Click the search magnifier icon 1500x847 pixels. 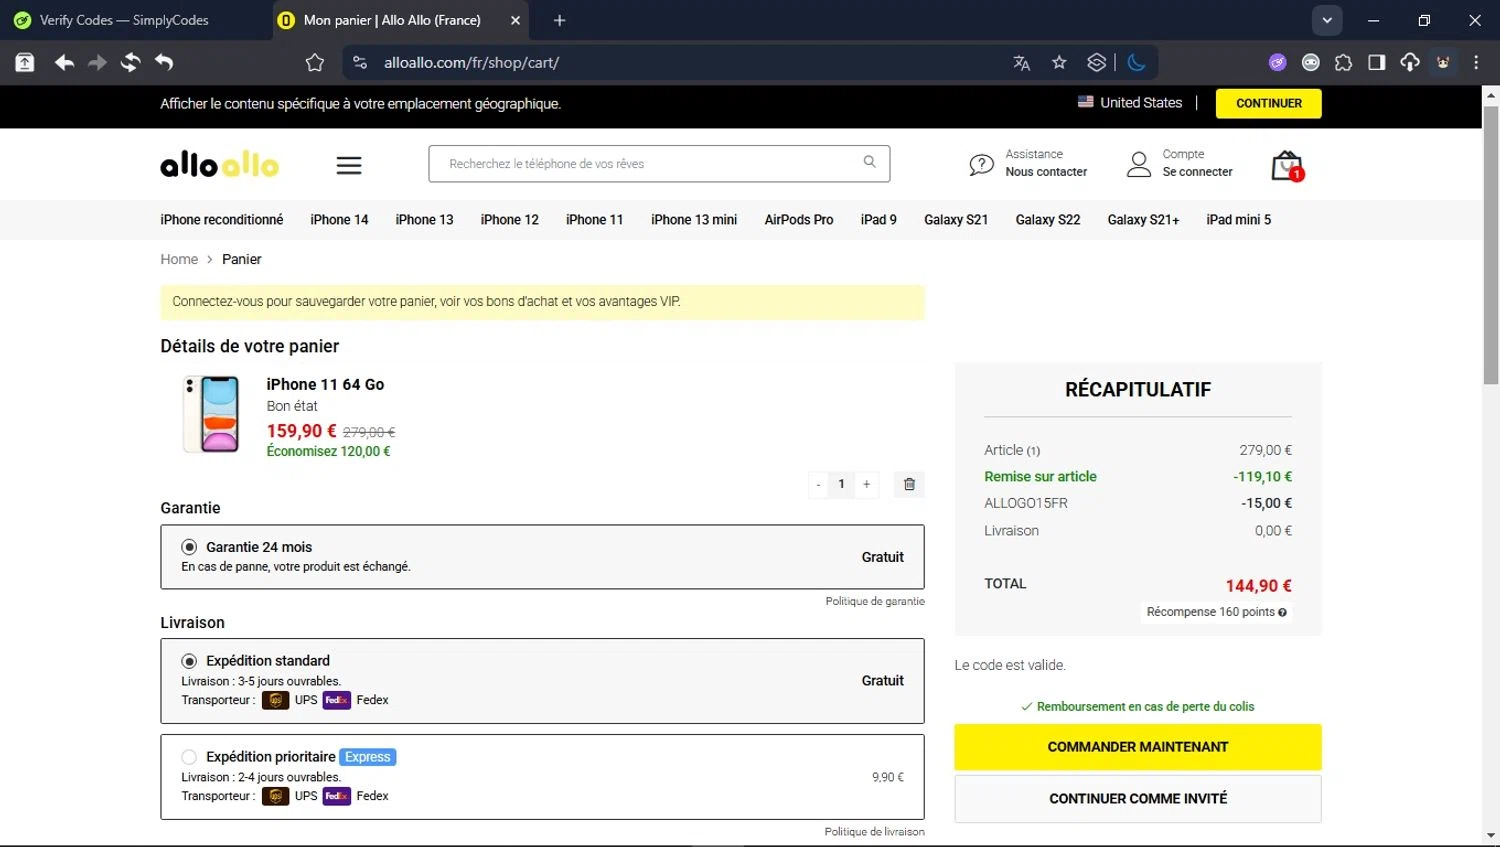pos(869,162)
